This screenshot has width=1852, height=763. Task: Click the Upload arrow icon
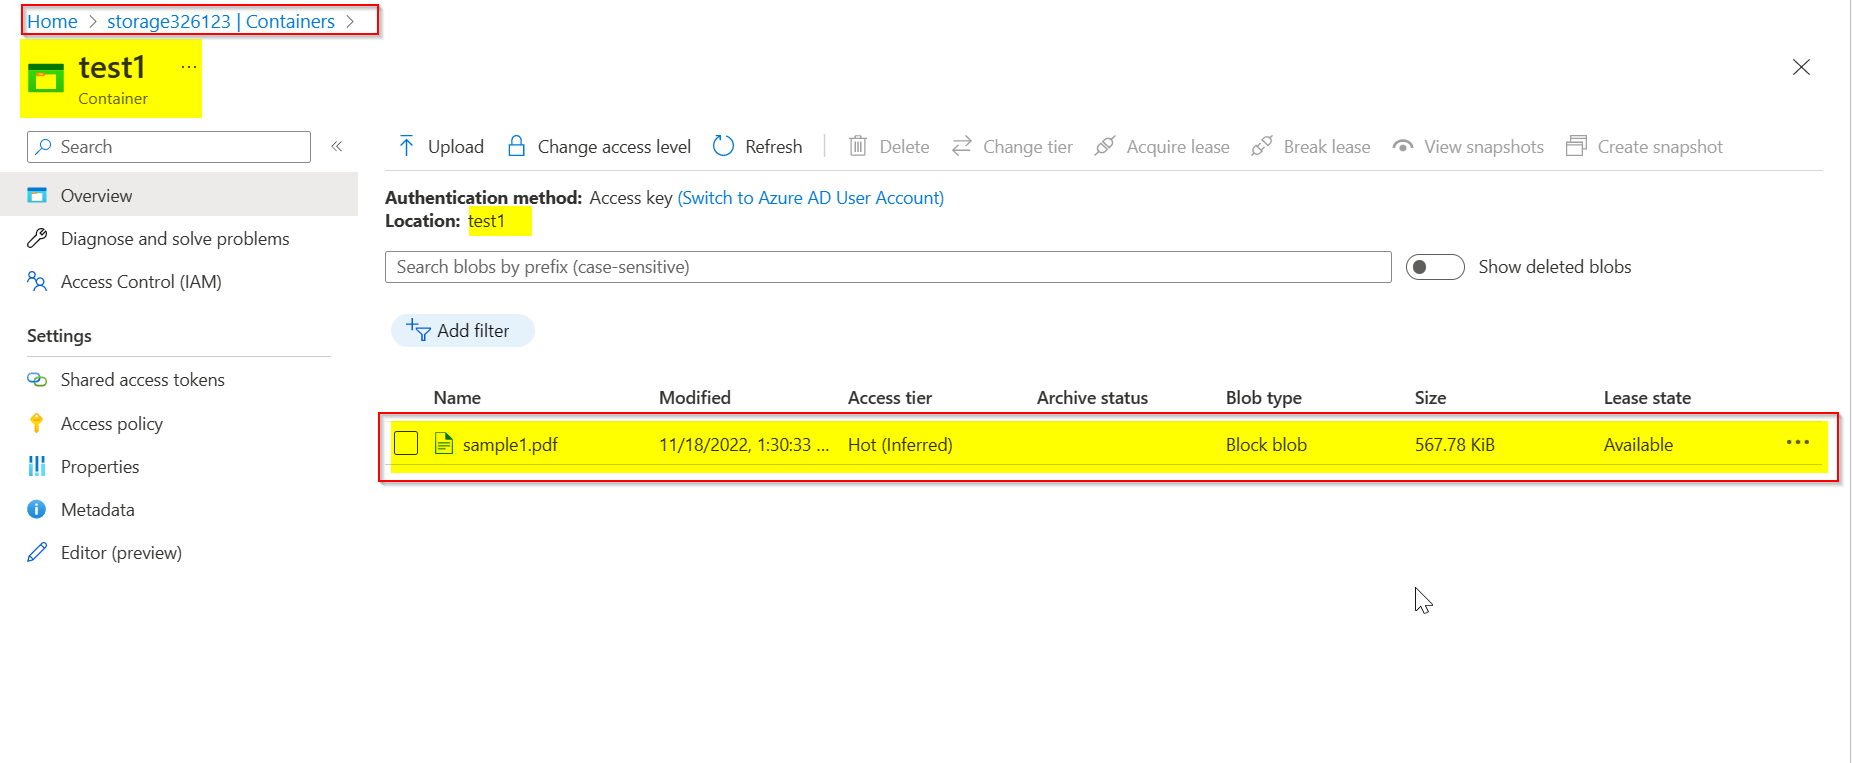point(406,146)
